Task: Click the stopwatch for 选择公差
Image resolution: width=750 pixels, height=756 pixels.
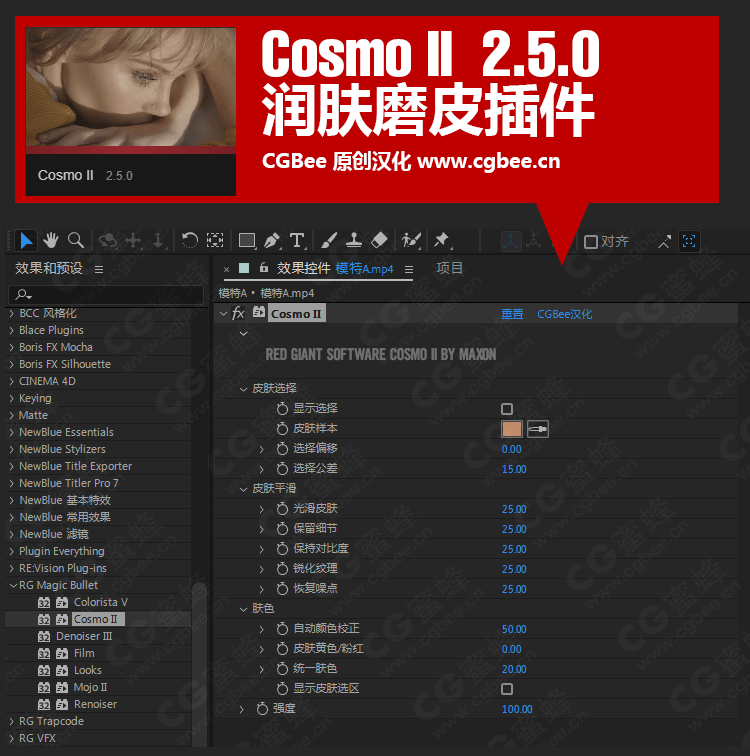Action: pyautogui.click(x=282, y=469)
